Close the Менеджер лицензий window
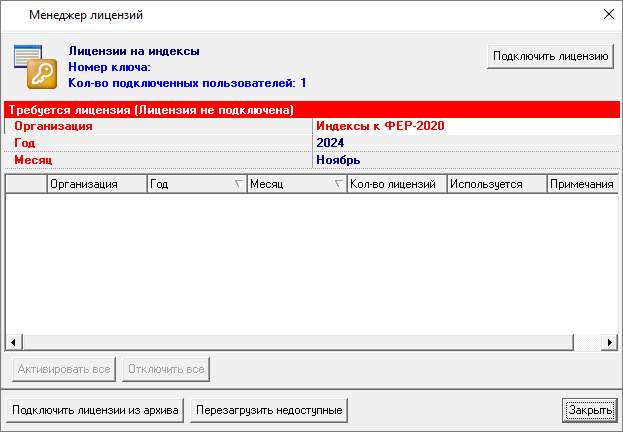Image resolution: width=623 pixels, height=432 pixels. [x=609, y=15]
